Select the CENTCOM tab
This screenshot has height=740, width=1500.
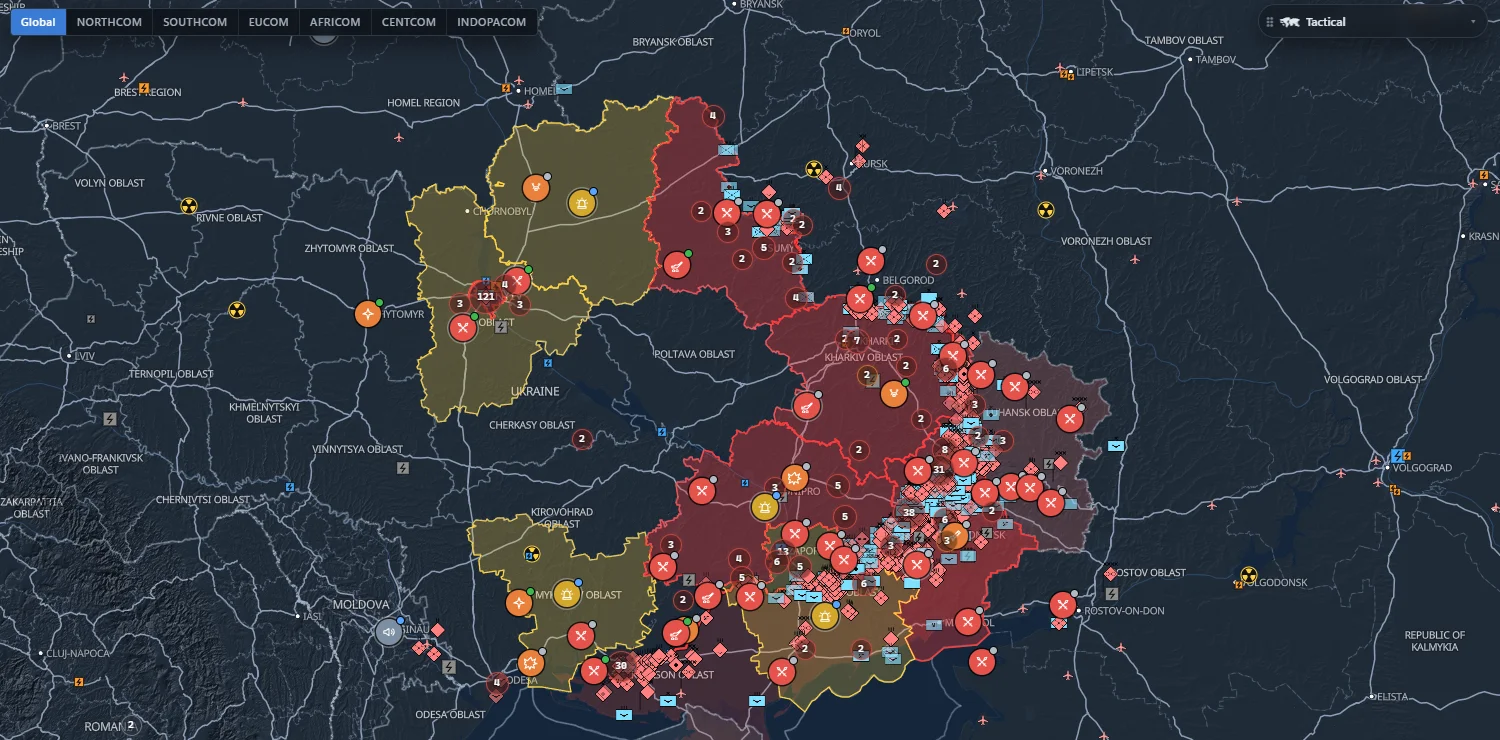click(x=409, y=22)
